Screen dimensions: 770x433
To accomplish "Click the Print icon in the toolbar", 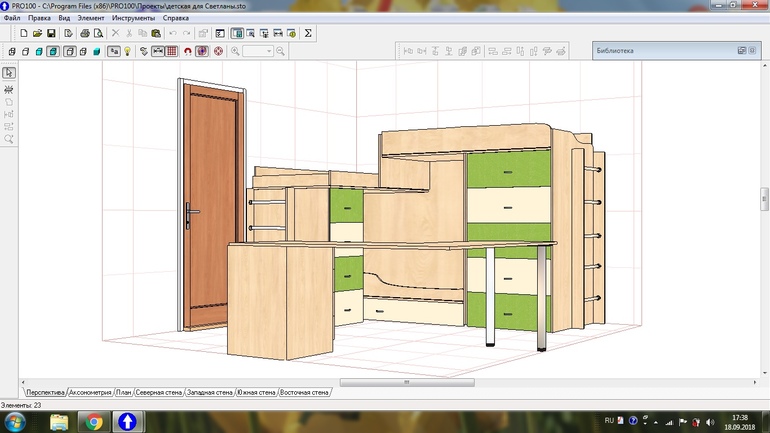I will tap(84, 33).
